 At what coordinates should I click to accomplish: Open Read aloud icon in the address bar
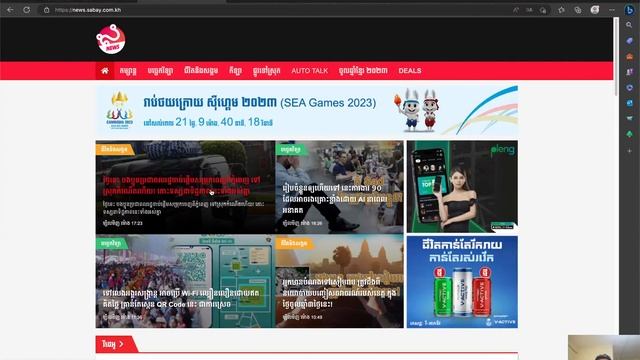point(516,10)
